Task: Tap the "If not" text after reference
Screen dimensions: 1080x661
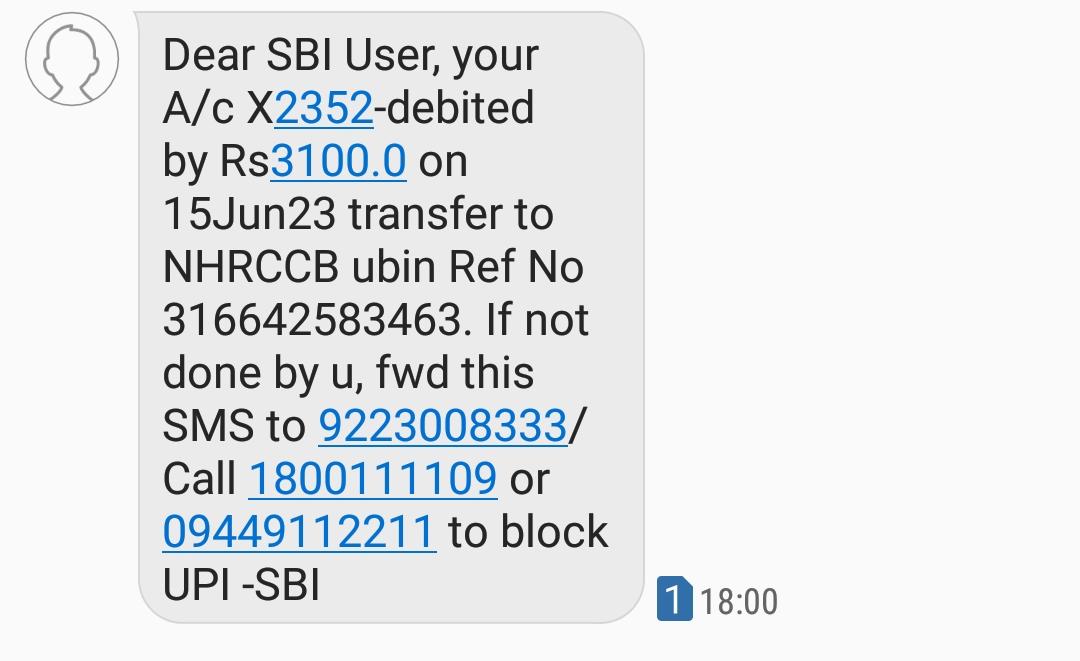Action: (537, 320)
